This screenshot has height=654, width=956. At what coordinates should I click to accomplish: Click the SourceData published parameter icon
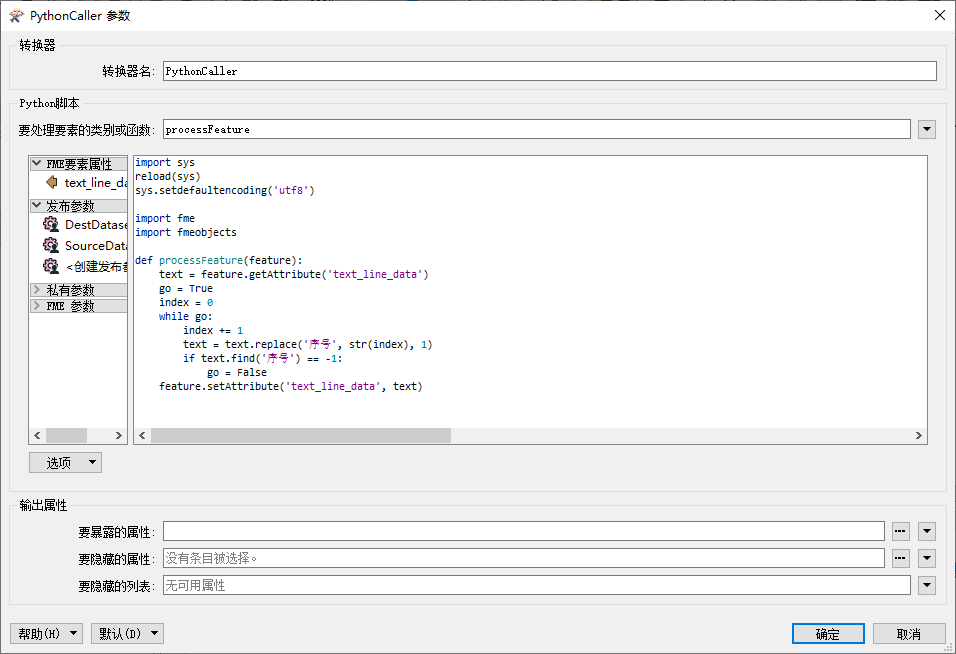tap(50, 245)
